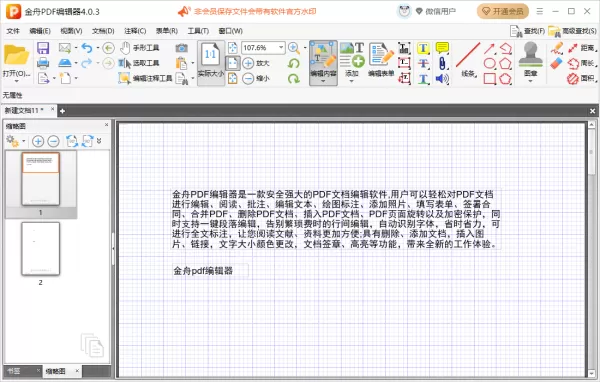Image resolution: width=600 pixels, height=382 pixels.
Task: Click the yellow sticky note comment icon
Action: 442,48
